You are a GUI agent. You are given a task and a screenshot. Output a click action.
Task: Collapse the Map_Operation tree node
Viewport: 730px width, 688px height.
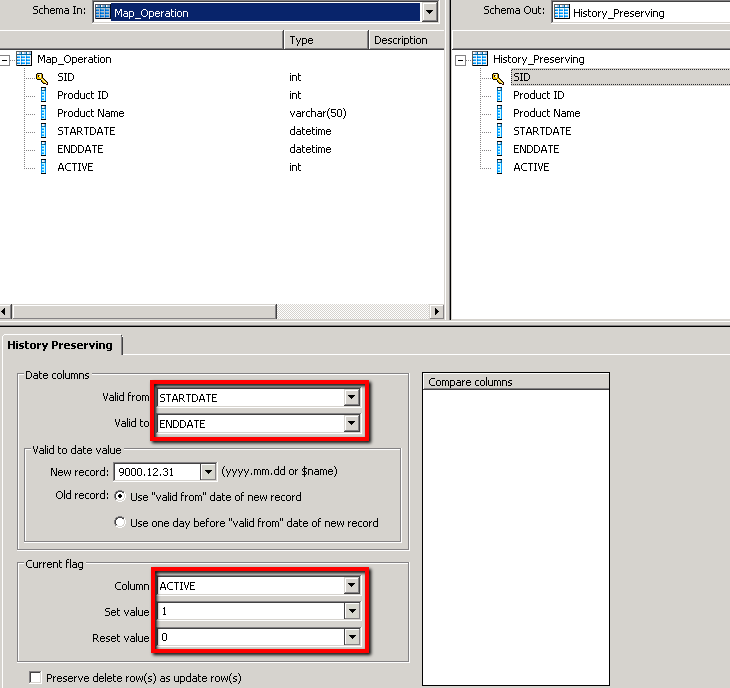(x=5, y=60)
